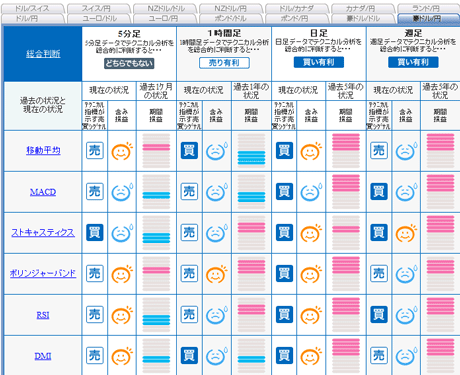
Task: Click the MACD 週足 buy signal icon
Action: coord(379,191)
